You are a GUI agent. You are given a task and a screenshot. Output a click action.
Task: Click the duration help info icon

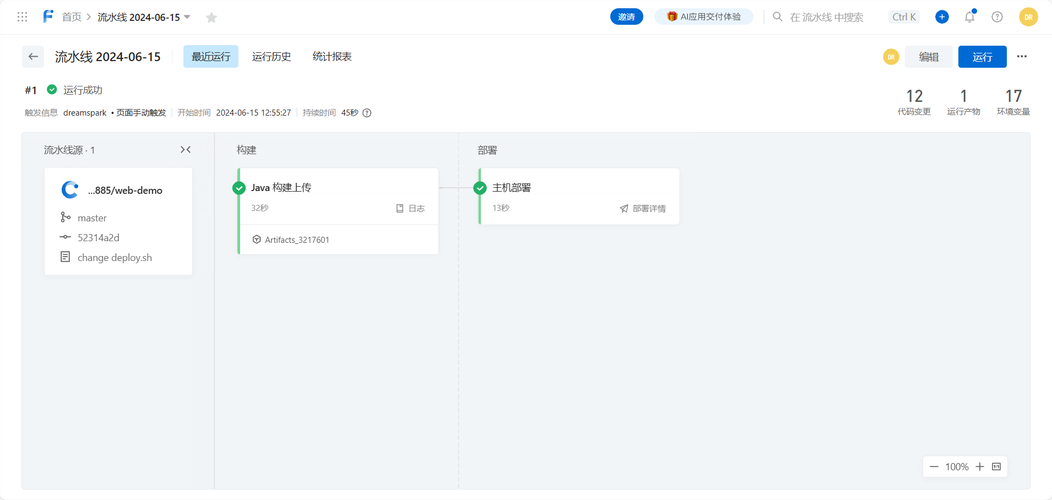pyautogui.click(x=367, y=113)
